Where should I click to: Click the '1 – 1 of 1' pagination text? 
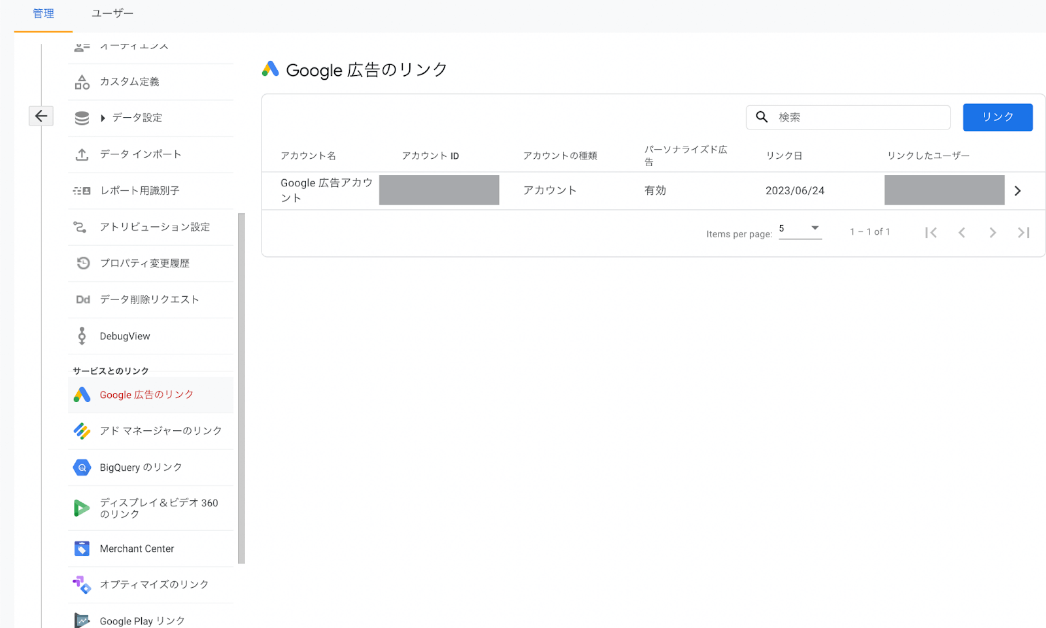pyautogui.click(x=870, y=232)
